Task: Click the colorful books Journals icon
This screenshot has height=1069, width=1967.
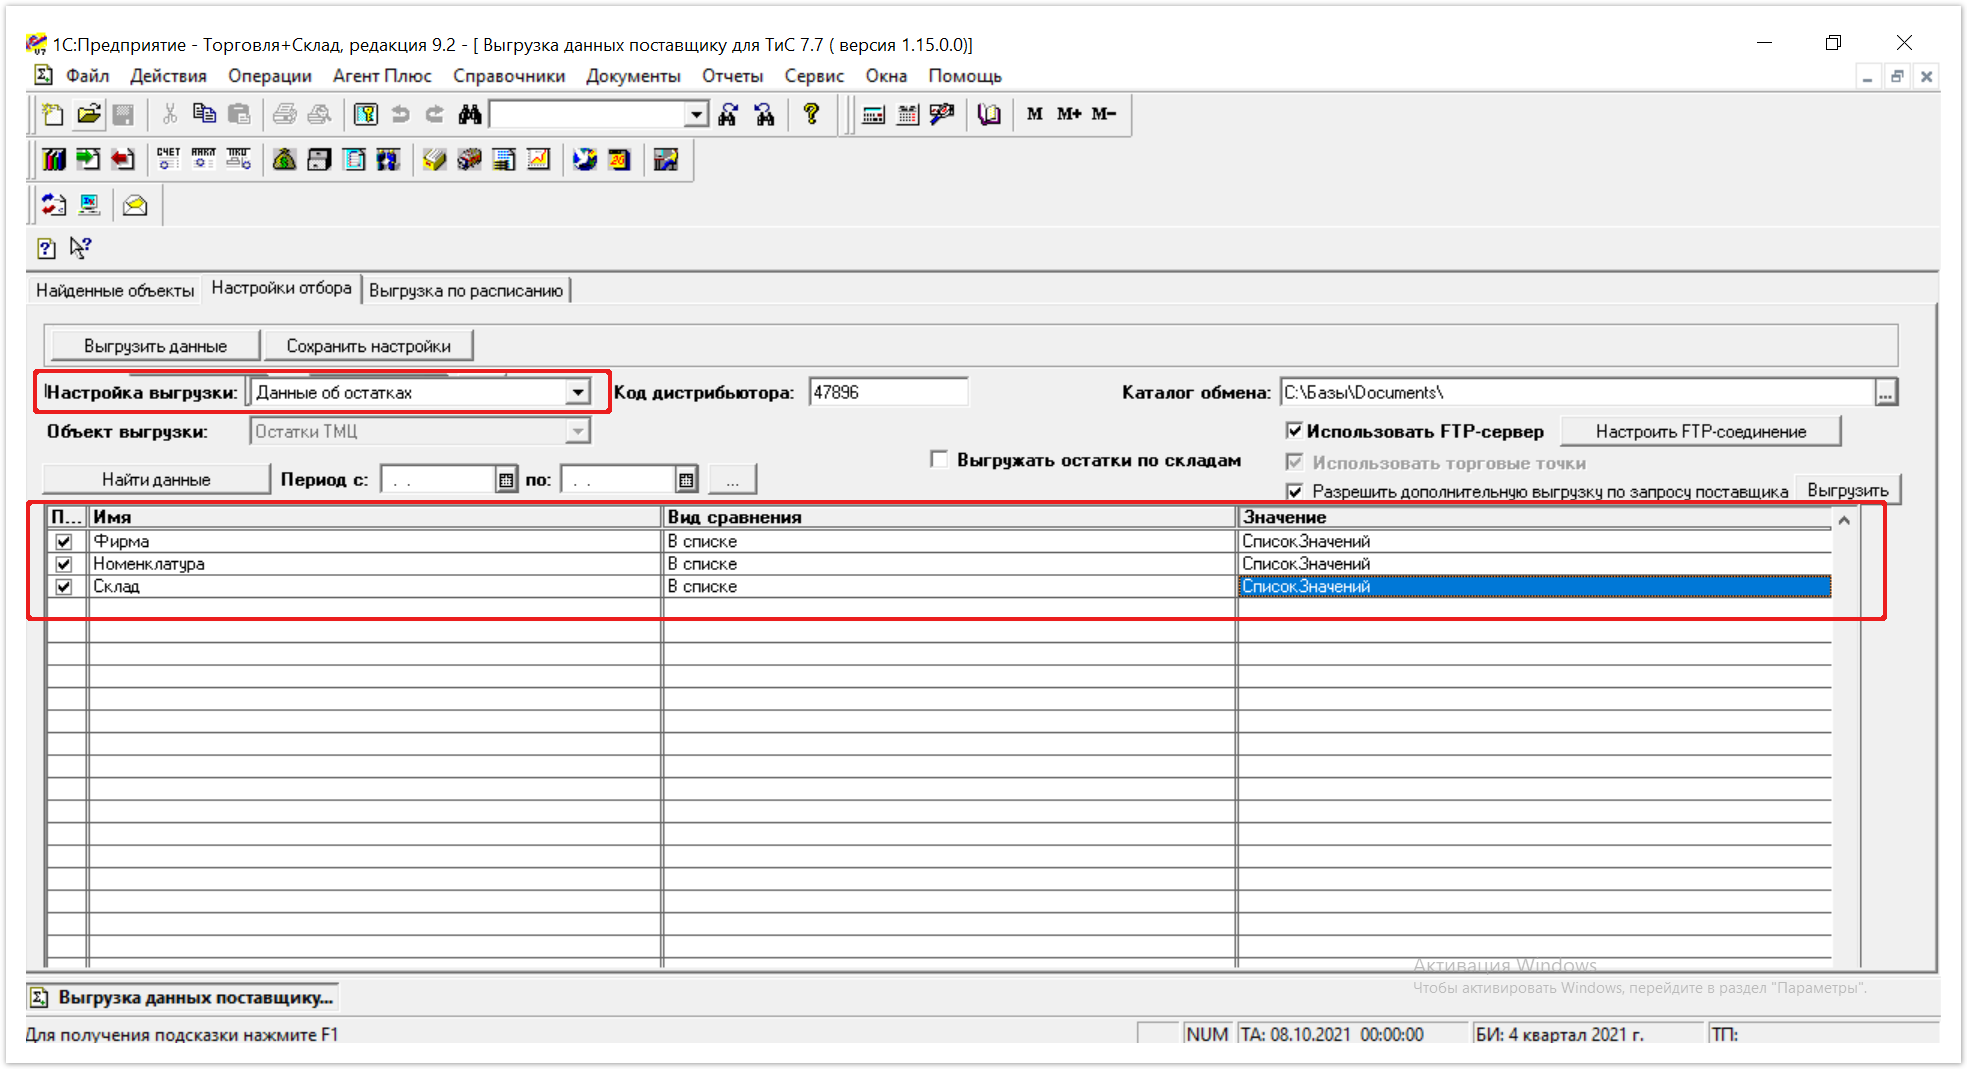Action: tap(54, 159)
